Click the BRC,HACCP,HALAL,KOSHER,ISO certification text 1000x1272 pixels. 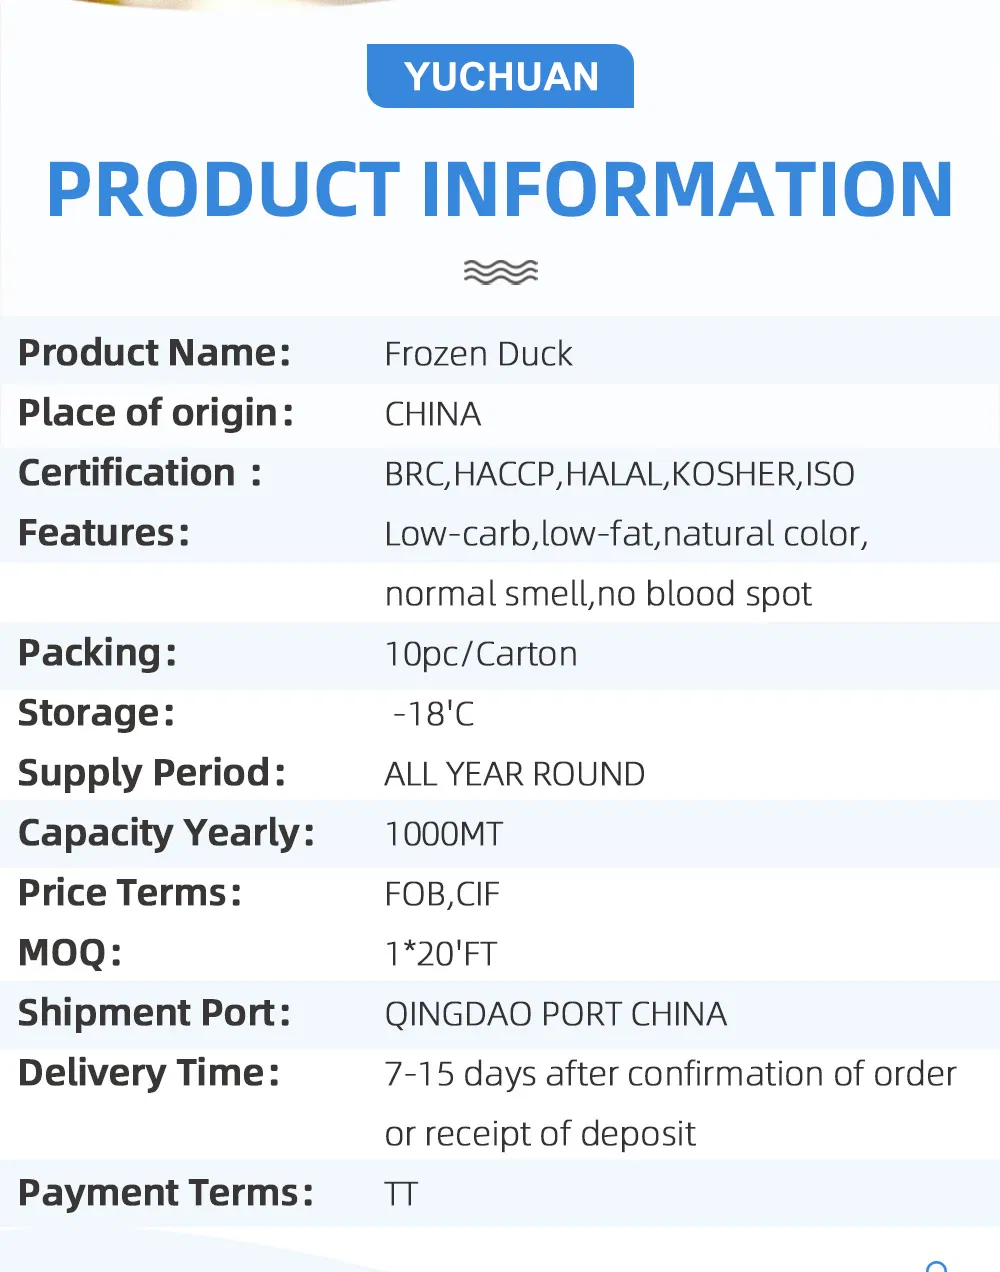click(x=619, y=474)
